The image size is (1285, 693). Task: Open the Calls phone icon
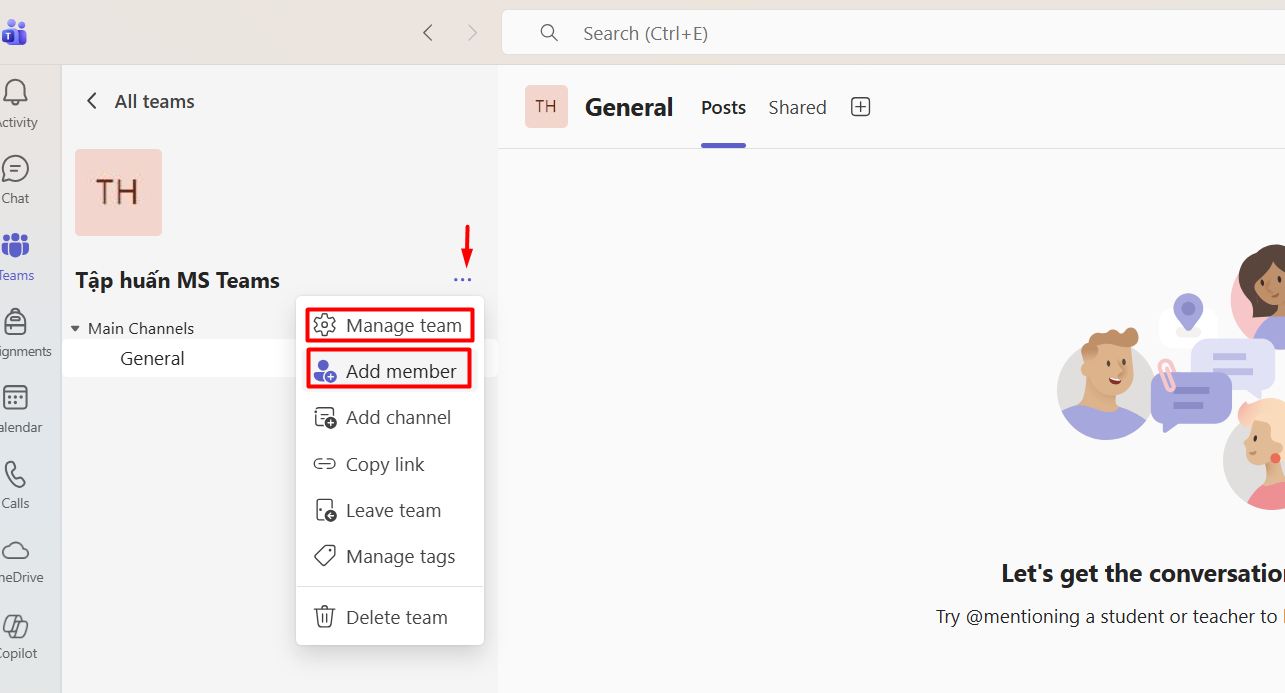click(x=15, y=474)
